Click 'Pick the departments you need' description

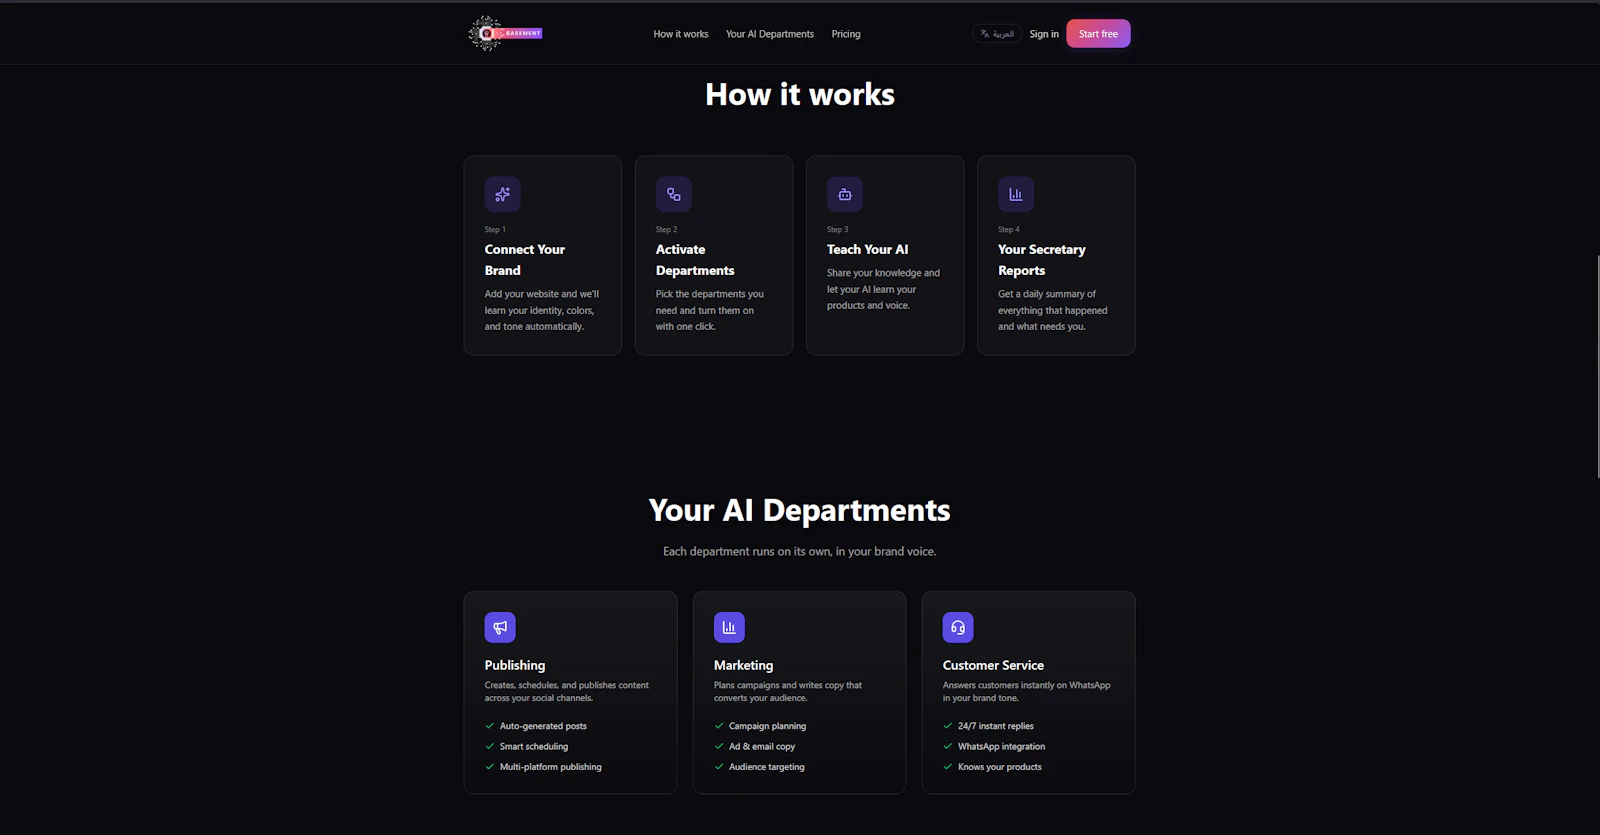[710, 310]
